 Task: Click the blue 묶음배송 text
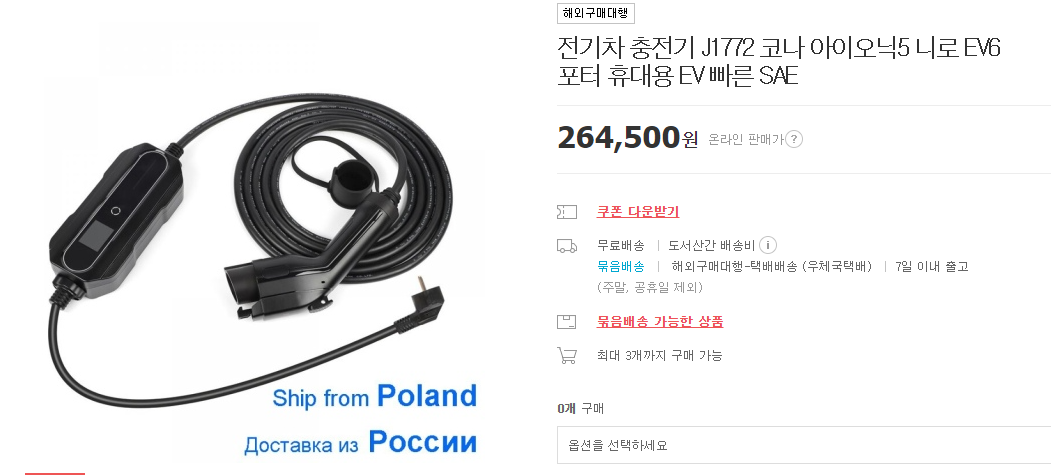(x=621, y=267)
